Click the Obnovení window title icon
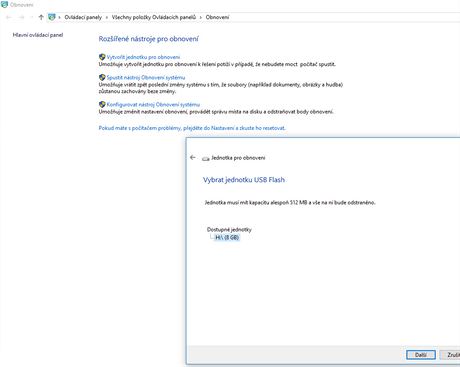Screen dimensions: 460x367 (x=4, y=4)
